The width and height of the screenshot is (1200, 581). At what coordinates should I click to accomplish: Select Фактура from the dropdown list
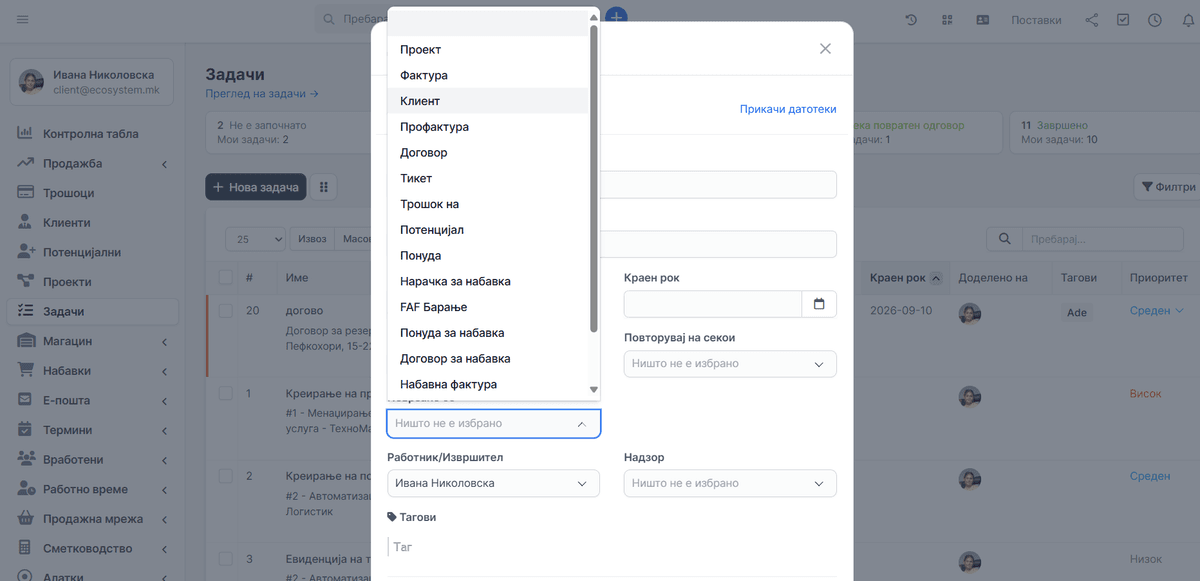[x=488, y=76]
